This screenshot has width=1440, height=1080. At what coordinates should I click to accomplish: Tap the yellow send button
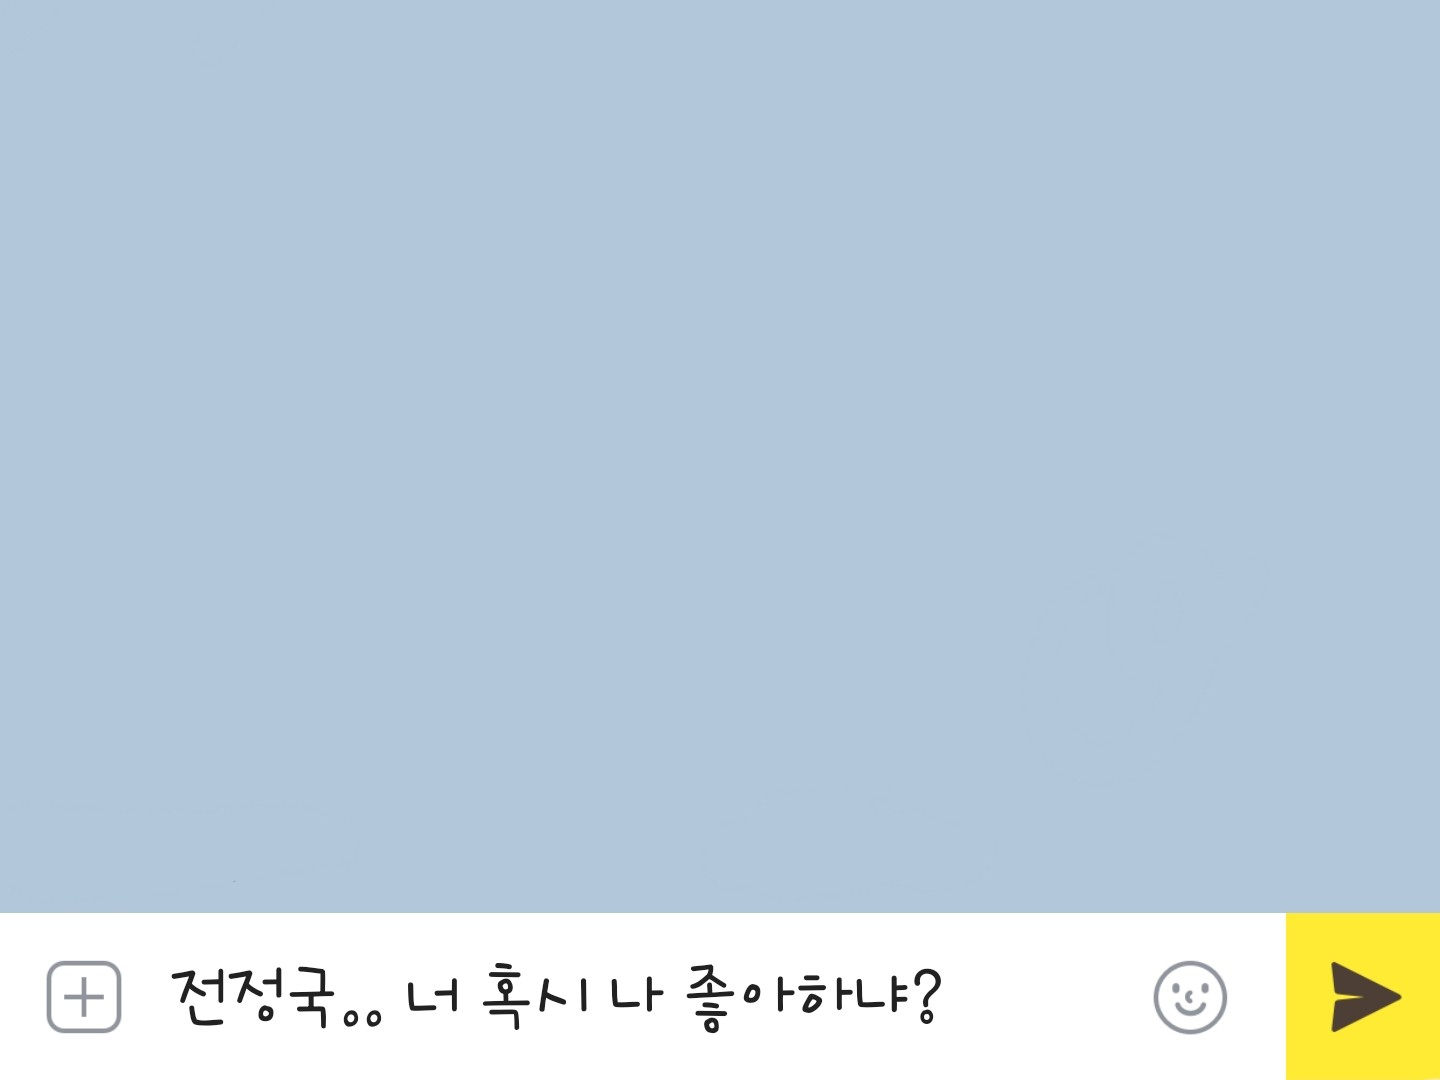point(1363,996)
